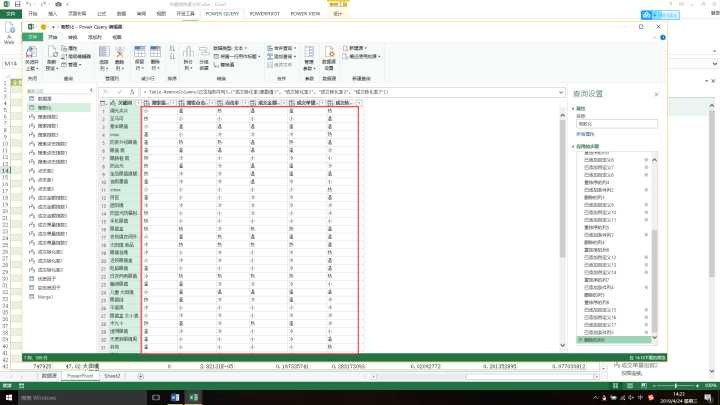720x405 pixels.
Task: Open POWER VIEW tab in Excel ribbon
Action: click(305, 14)
